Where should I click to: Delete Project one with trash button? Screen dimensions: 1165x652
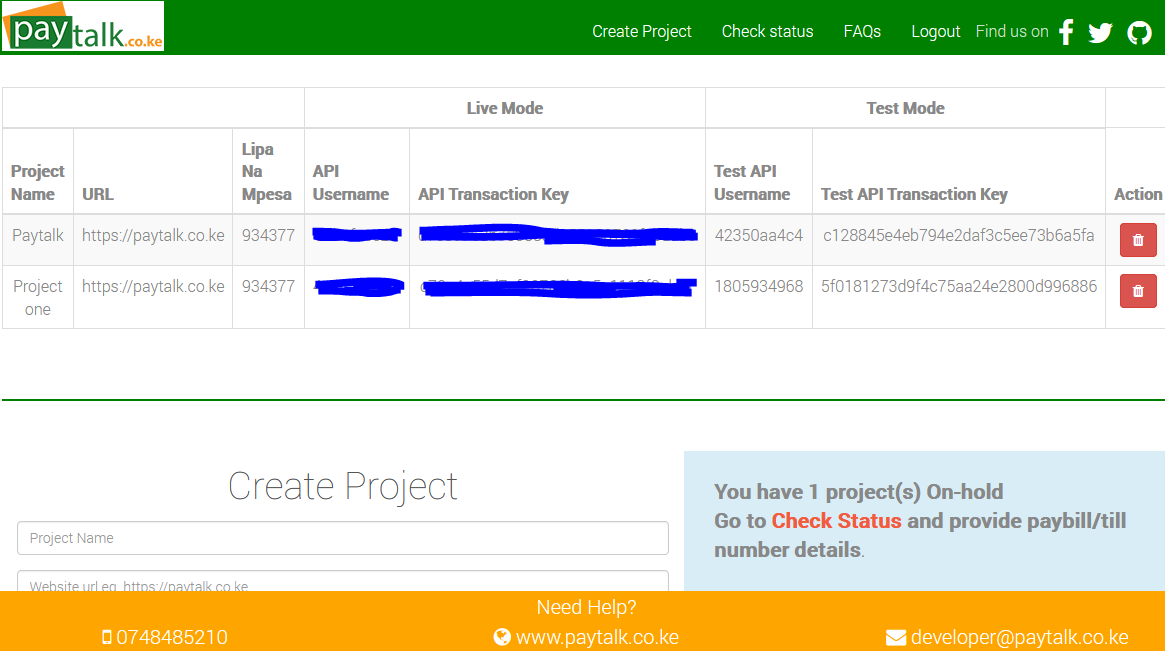[1138, 291]
